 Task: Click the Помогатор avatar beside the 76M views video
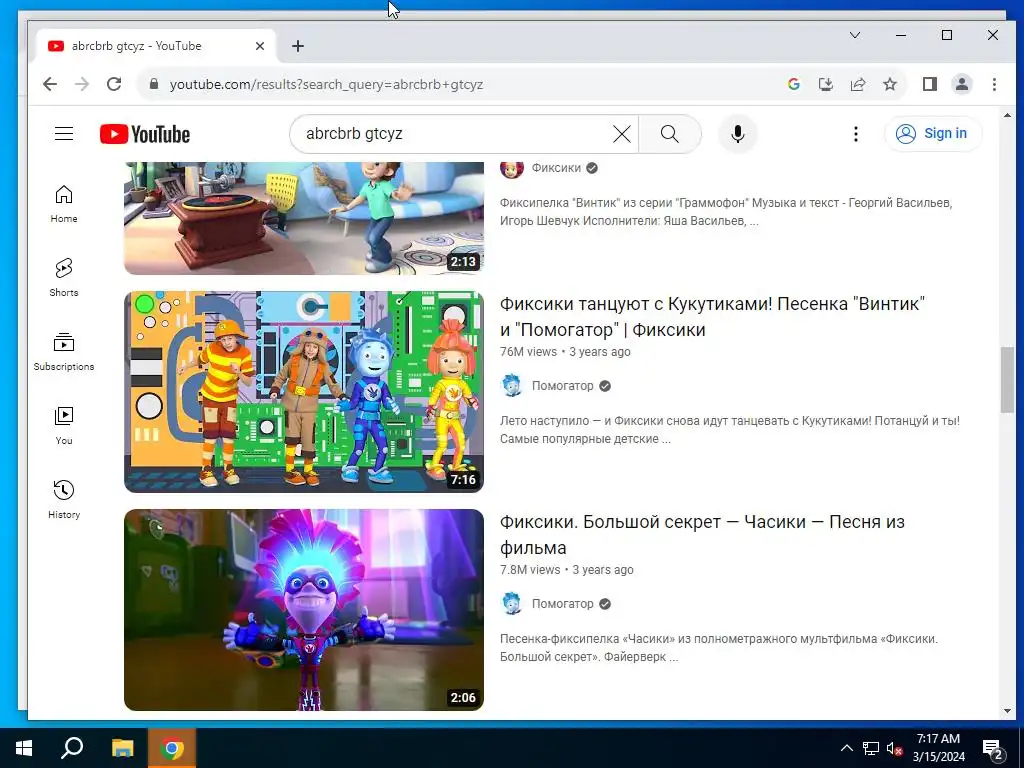pos(512,386)
